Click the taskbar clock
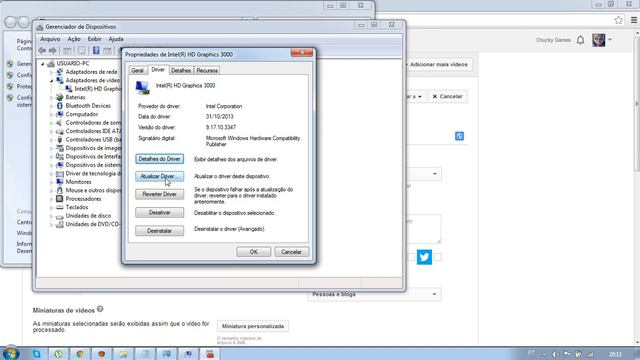Screen dimensions: 640x360 [x=615, y=354]
